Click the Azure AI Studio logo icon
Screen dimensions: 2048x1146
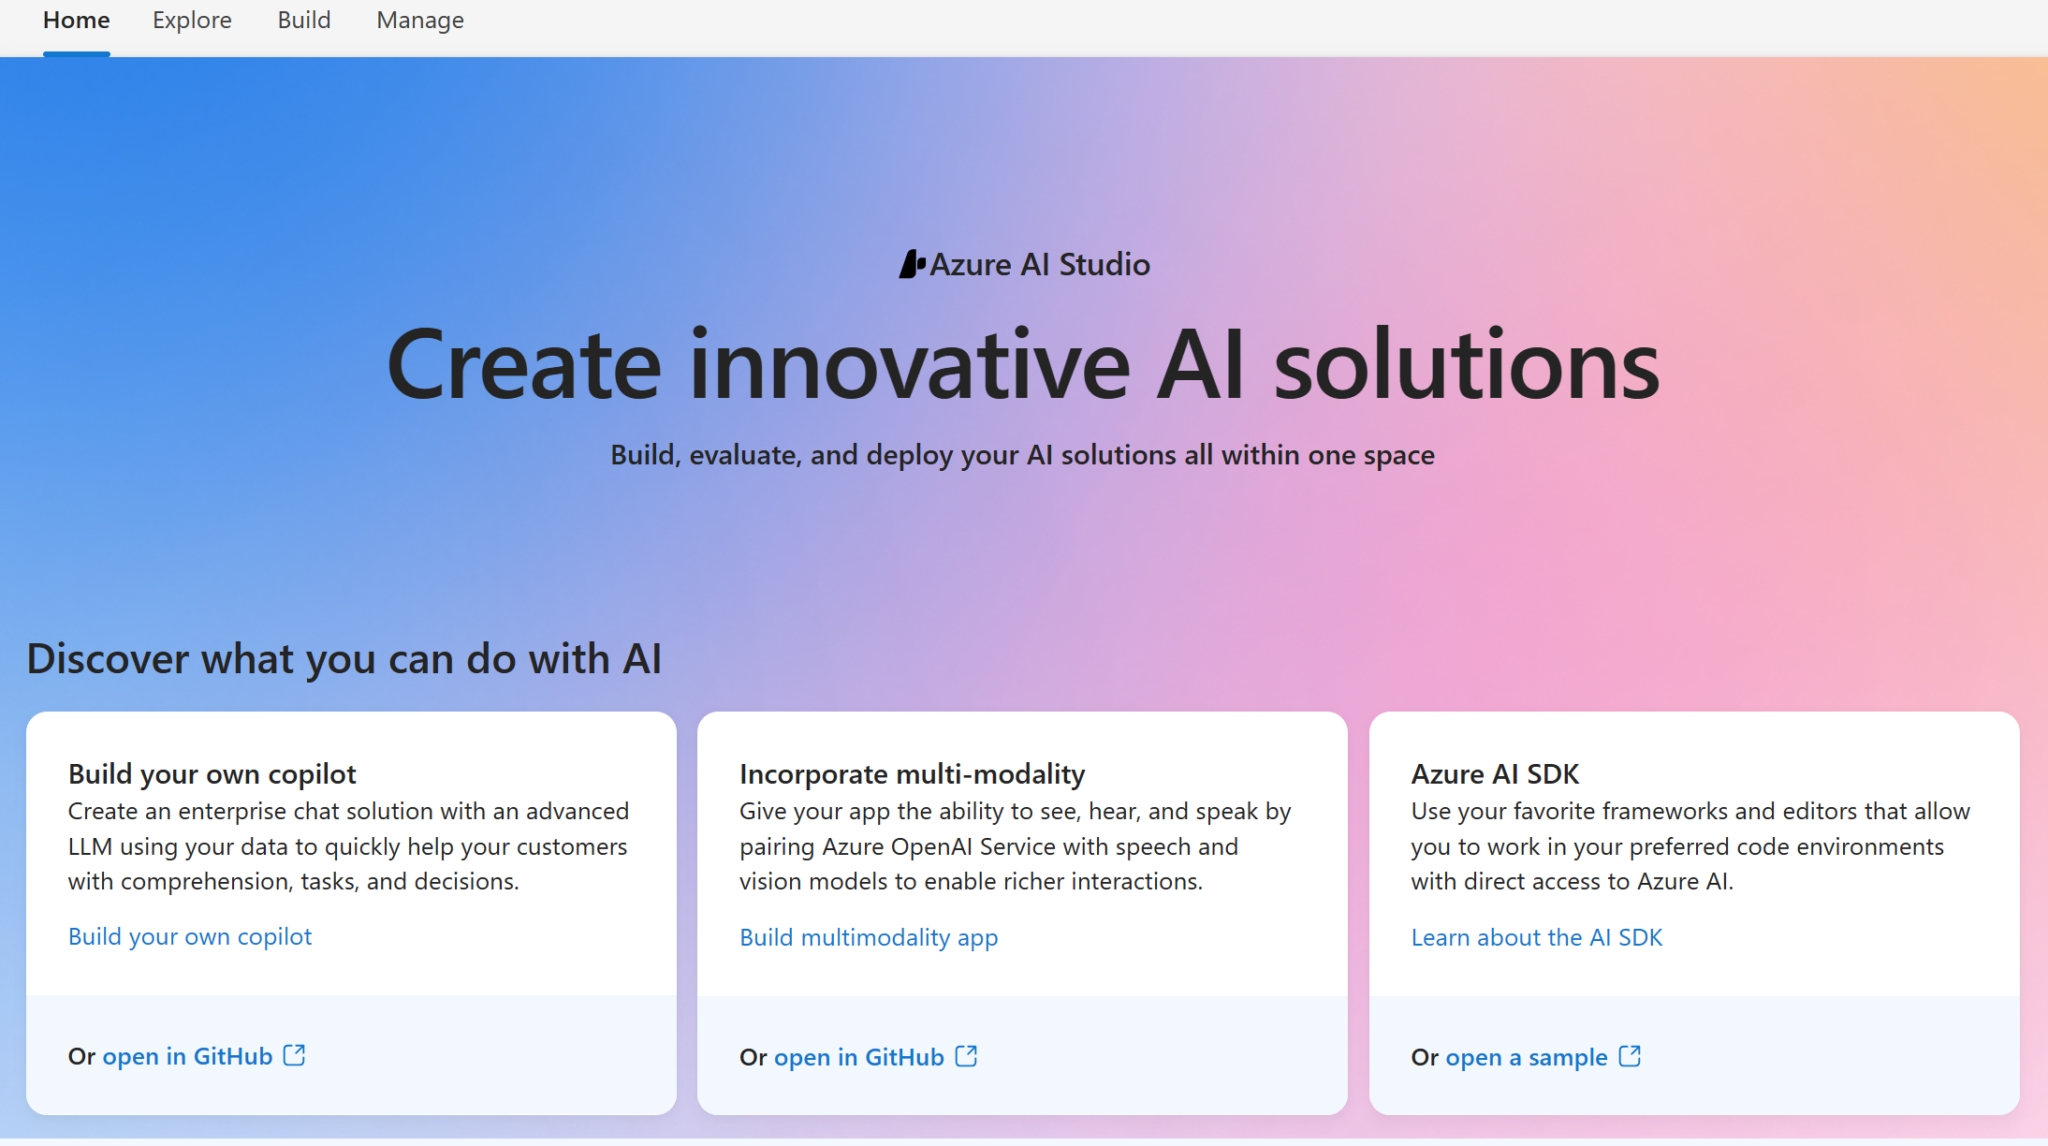point(913,263)
